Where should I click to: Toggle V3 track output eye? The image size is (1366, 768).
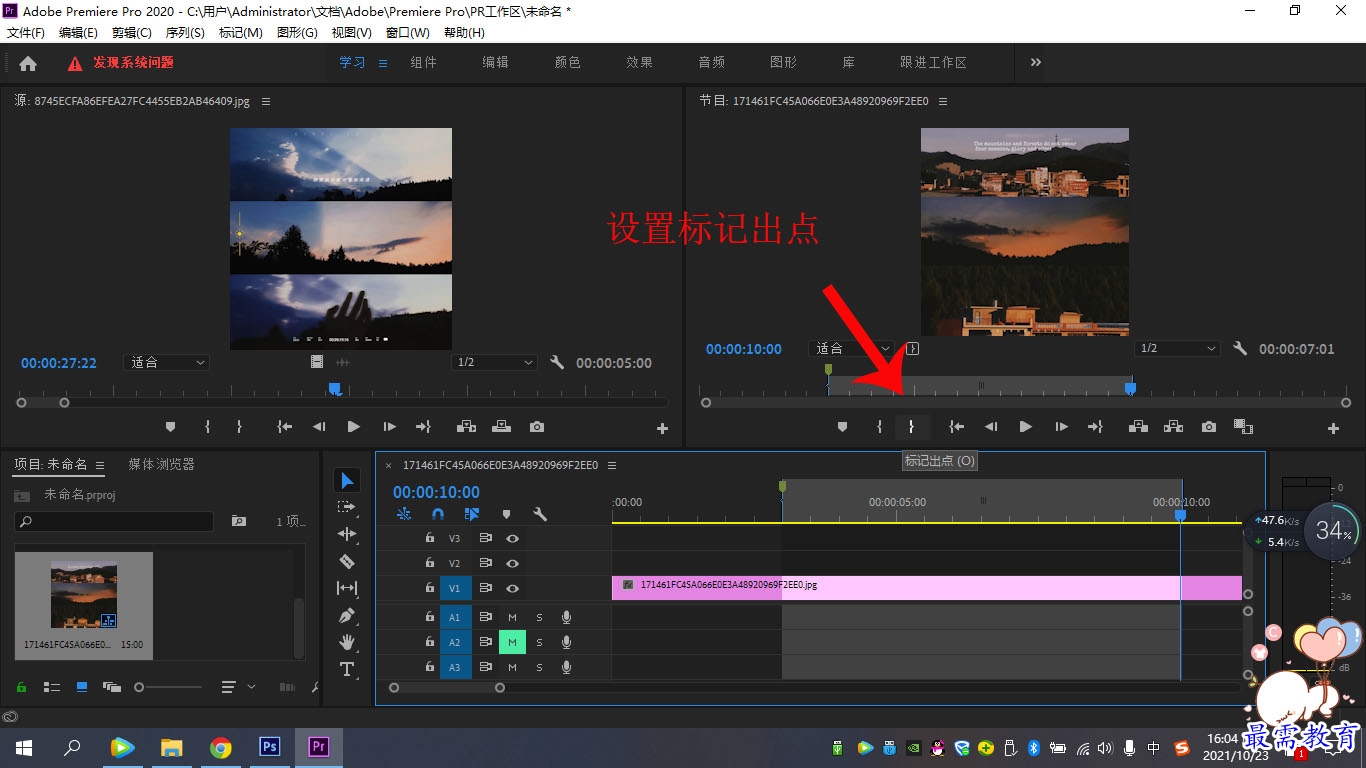(x=512, y=538)
